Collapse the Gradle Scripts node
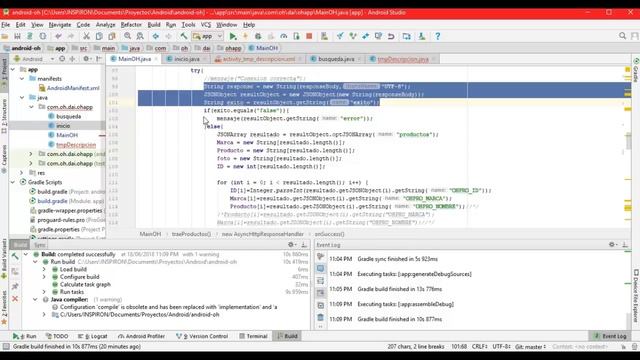Screen dimensions: 640x360 13,182
